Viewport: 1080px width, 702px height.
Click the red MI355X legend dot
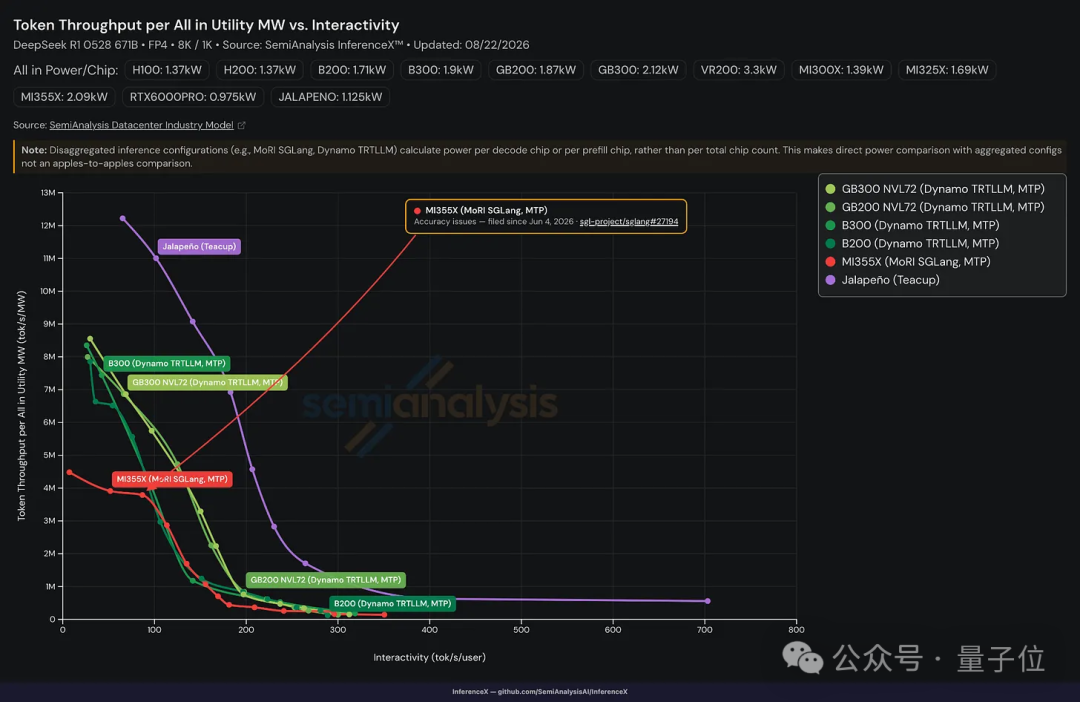click(x=831, y=262)
